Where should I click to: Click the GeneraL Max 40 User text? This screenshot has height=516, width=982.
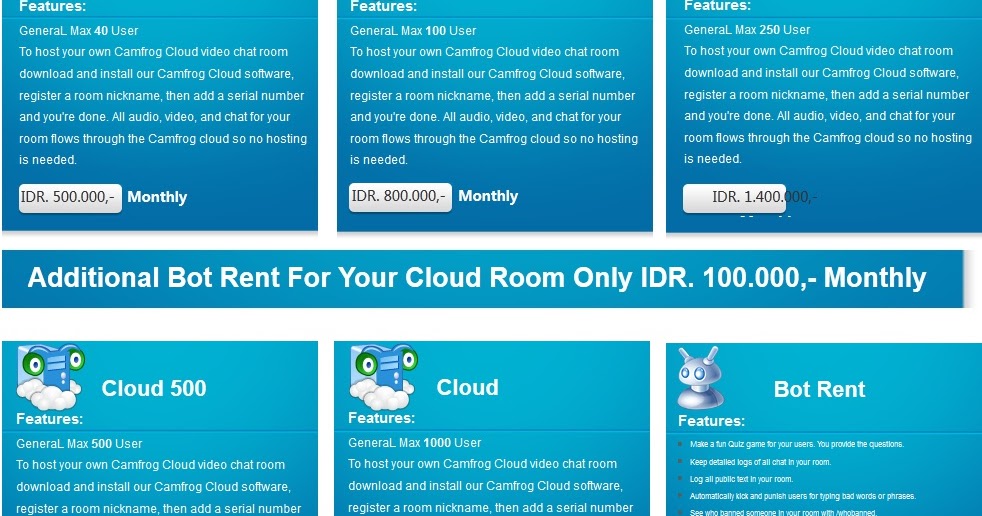(78, 31)
